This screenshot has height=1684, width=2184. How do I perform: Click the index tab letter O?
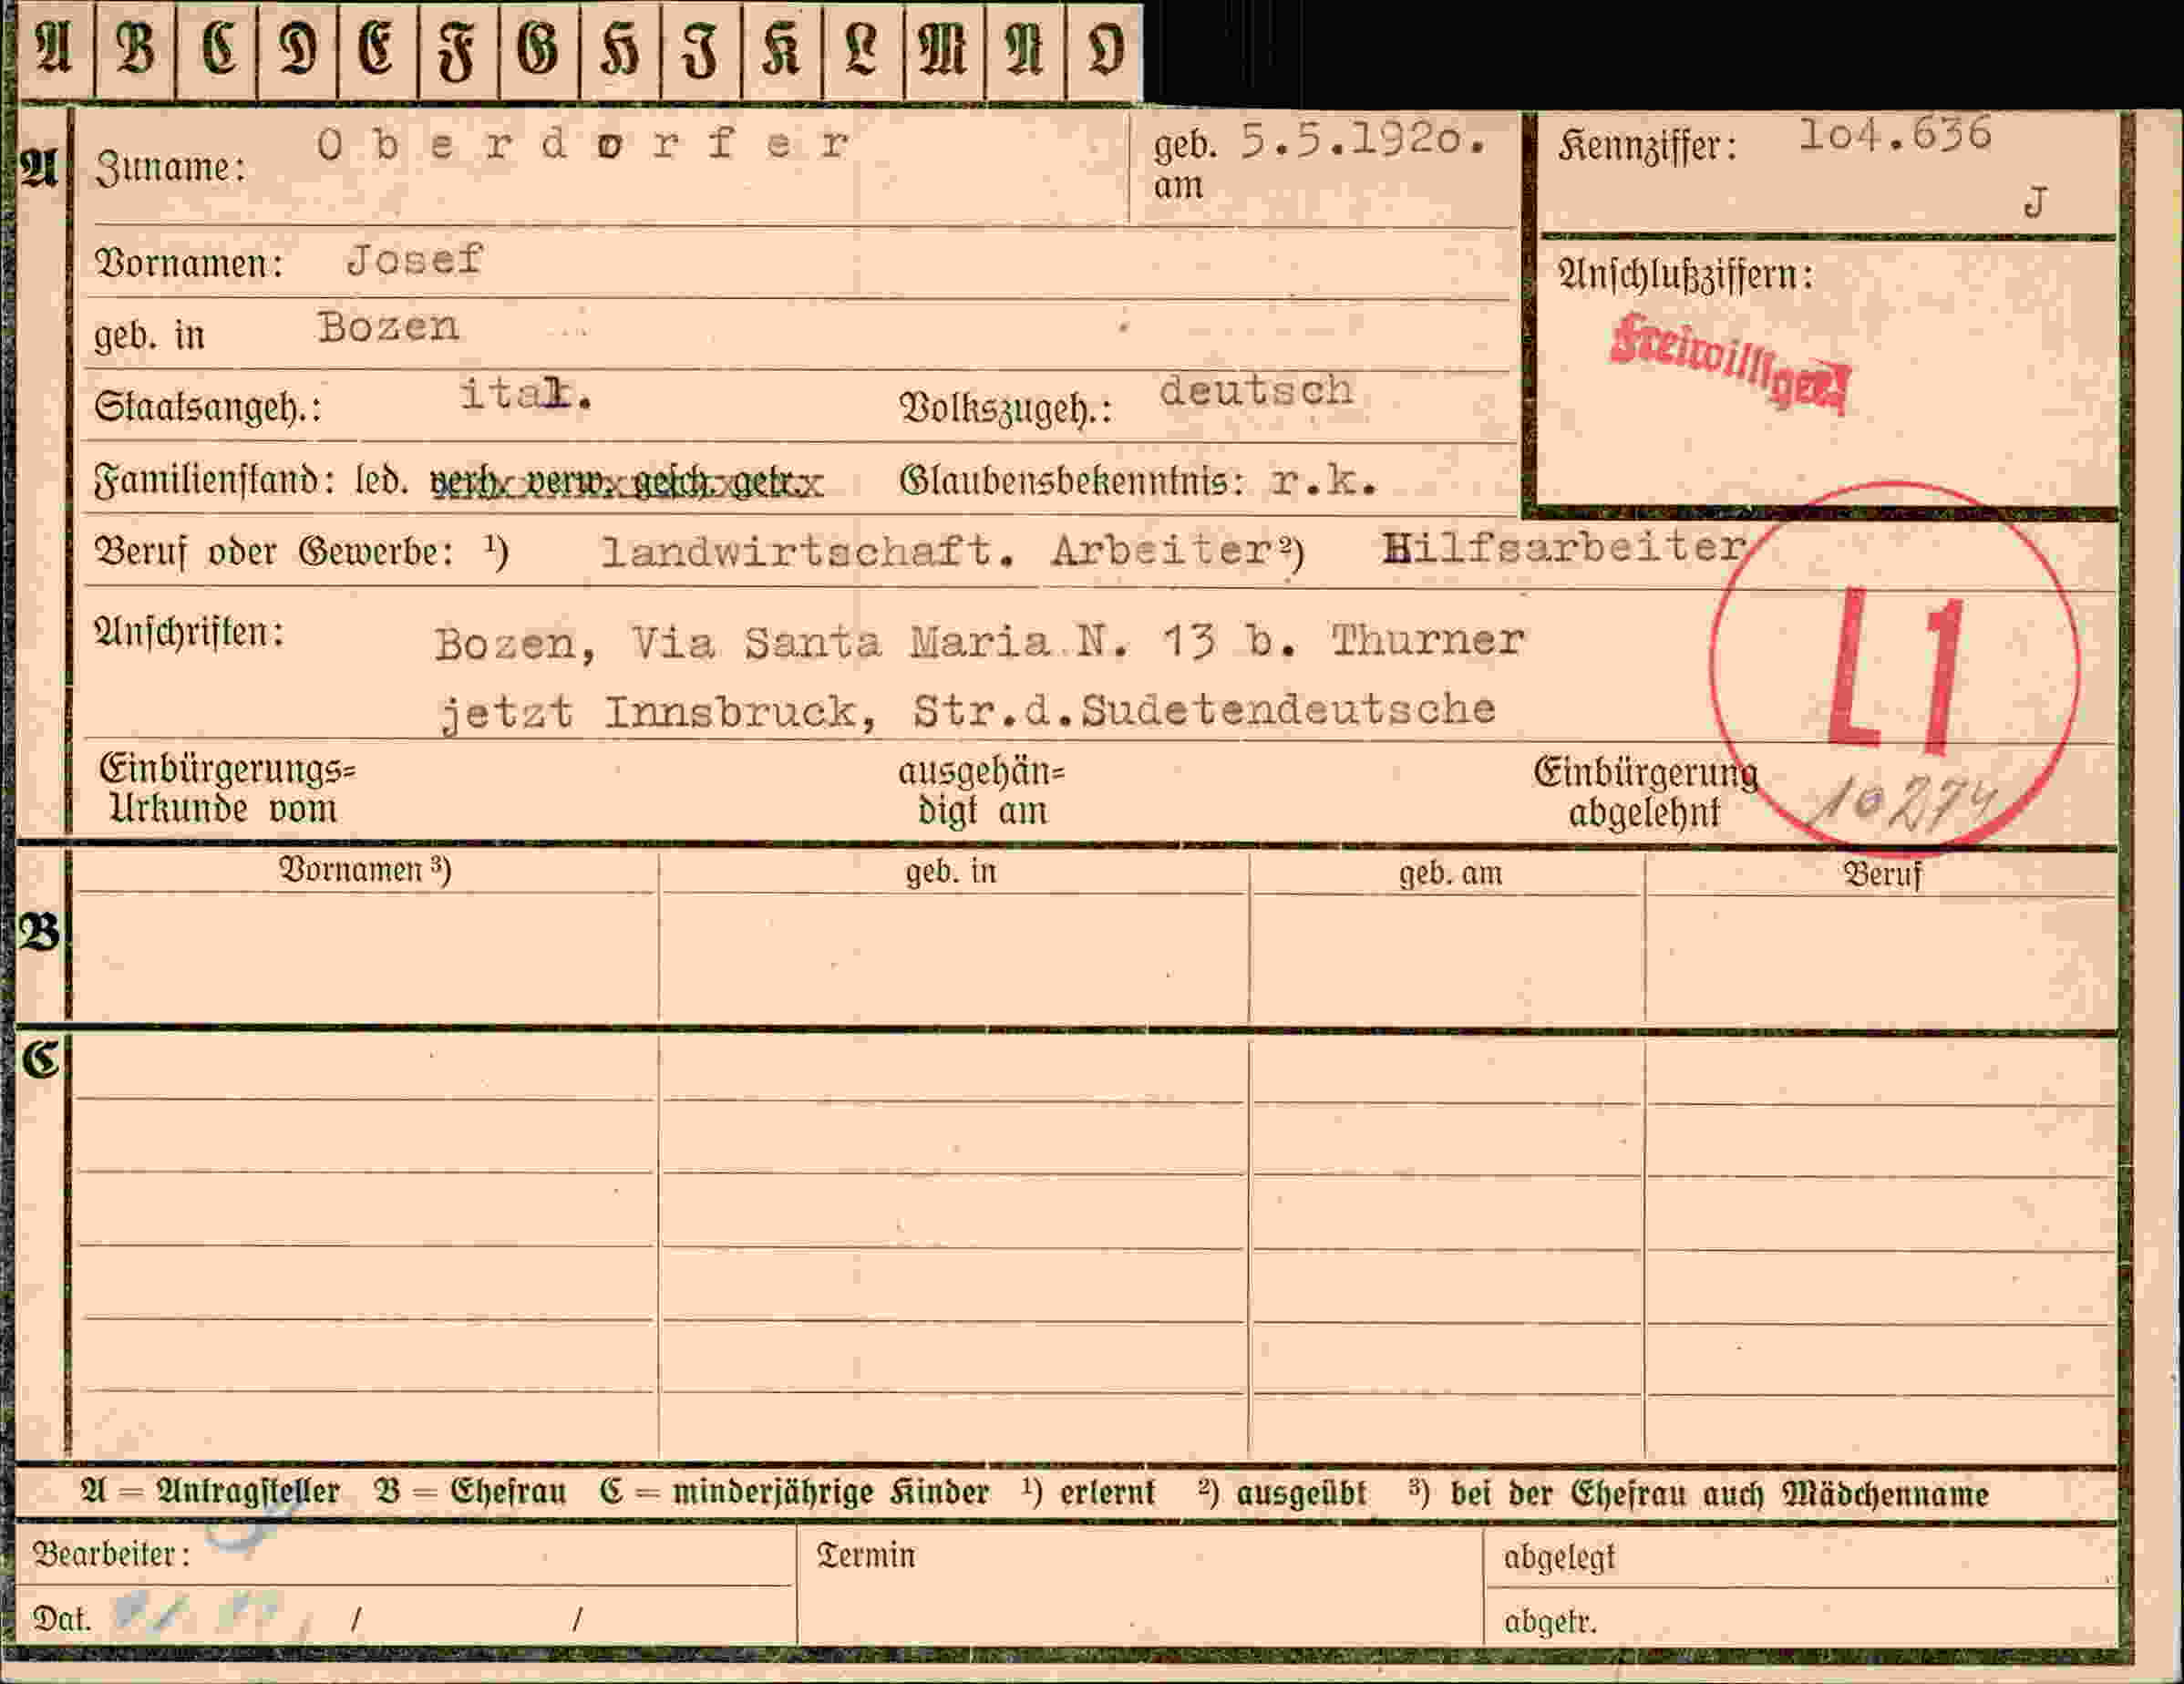pos(1105,50)
